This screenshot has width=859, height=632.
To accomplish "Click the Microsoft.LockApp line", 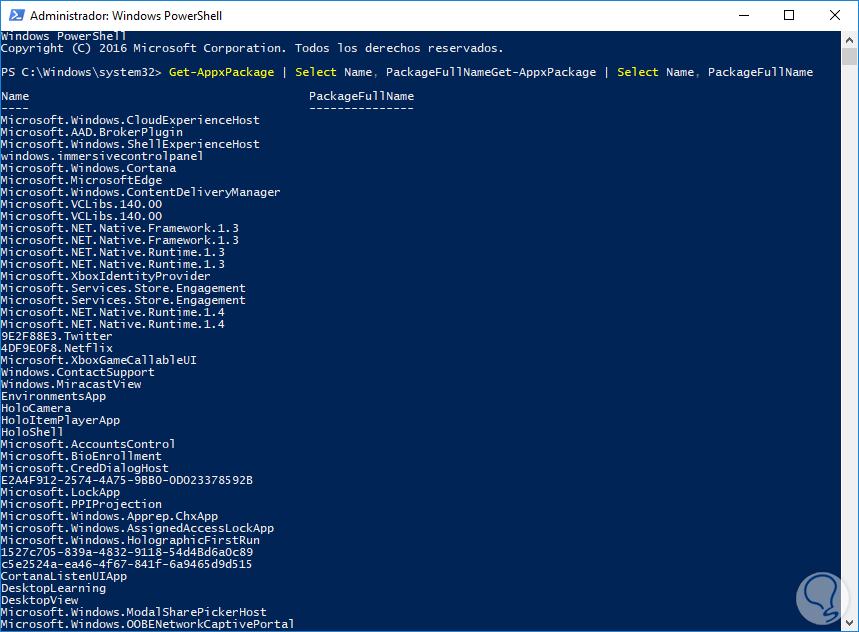I will pos(60,492).
